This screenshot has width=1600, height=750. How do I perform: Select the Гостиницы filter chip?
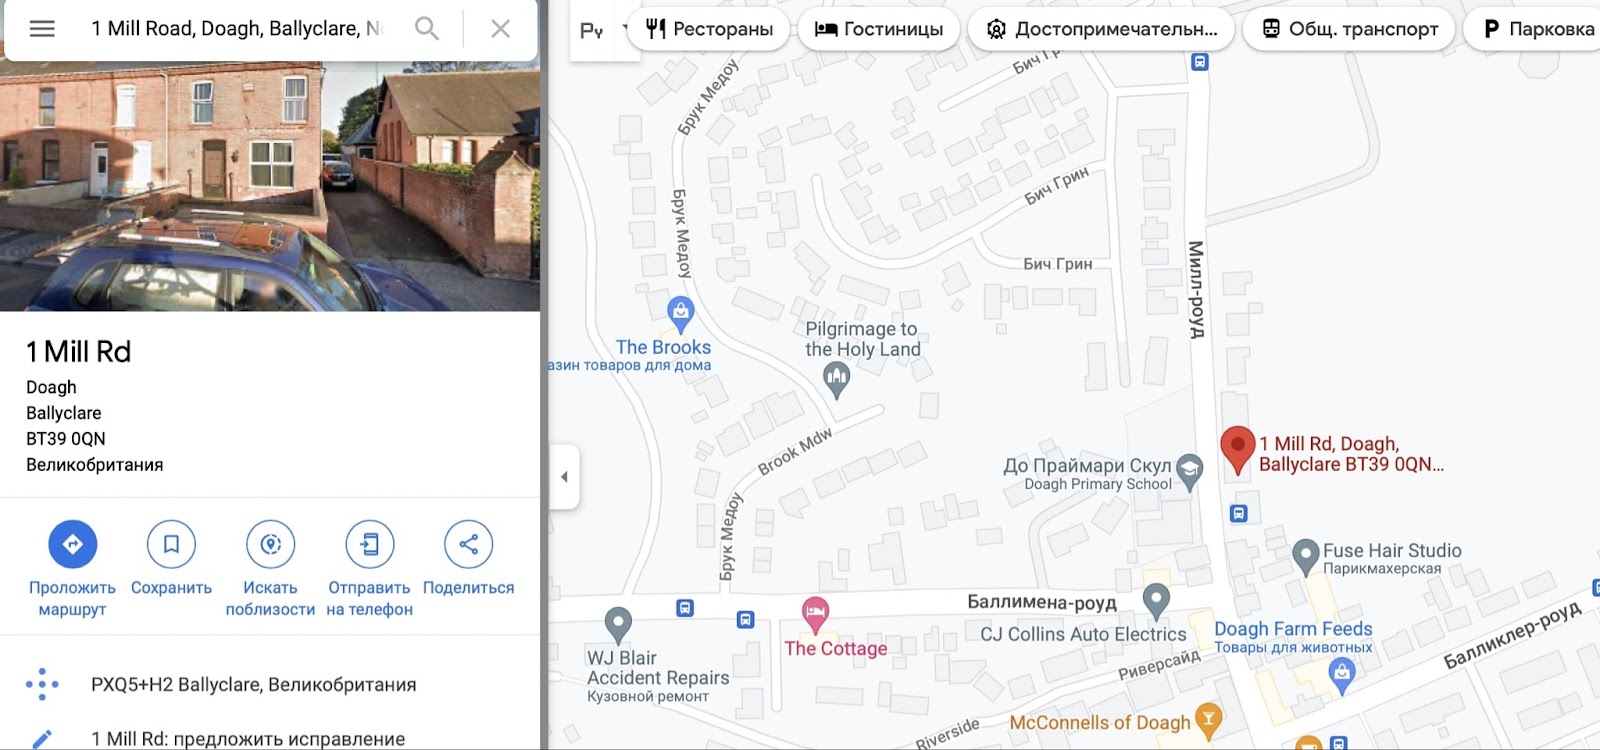click(x=879, y=29)
